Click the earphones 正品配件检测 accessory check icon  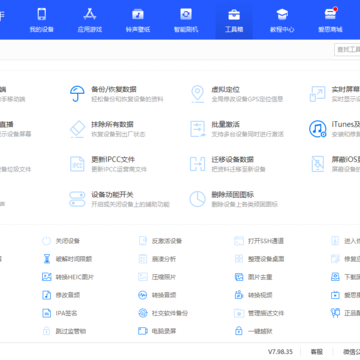tap(335, 313)
